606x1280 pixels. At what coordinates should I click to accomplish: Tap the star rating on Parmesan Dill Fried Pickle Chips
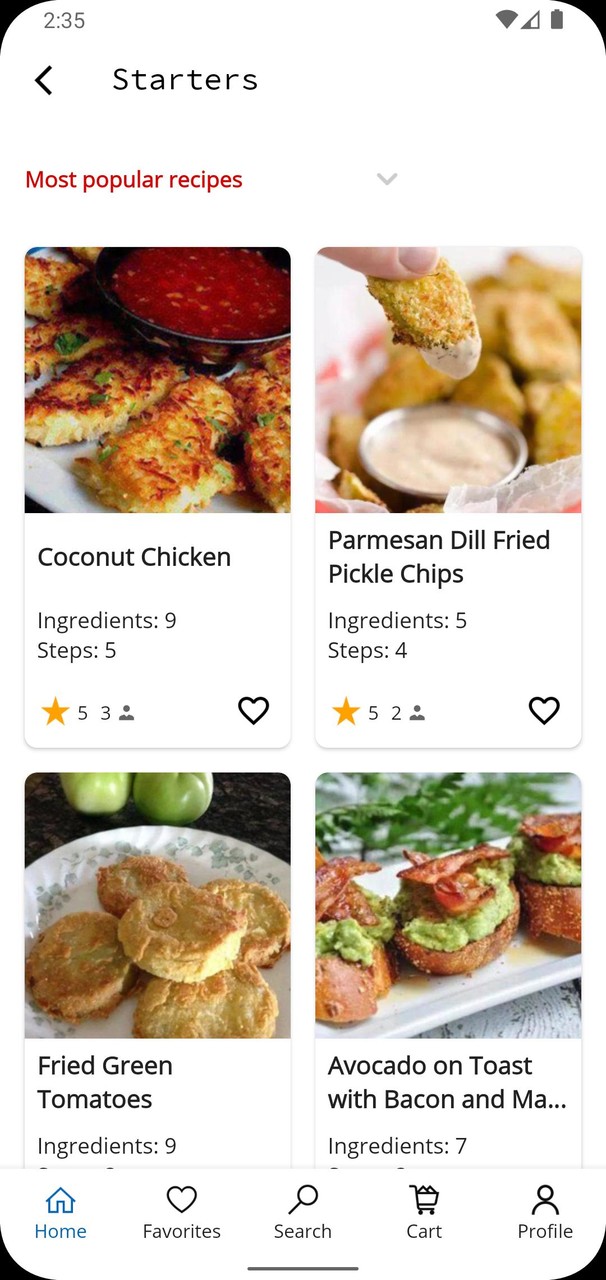[x=346, y=711]
